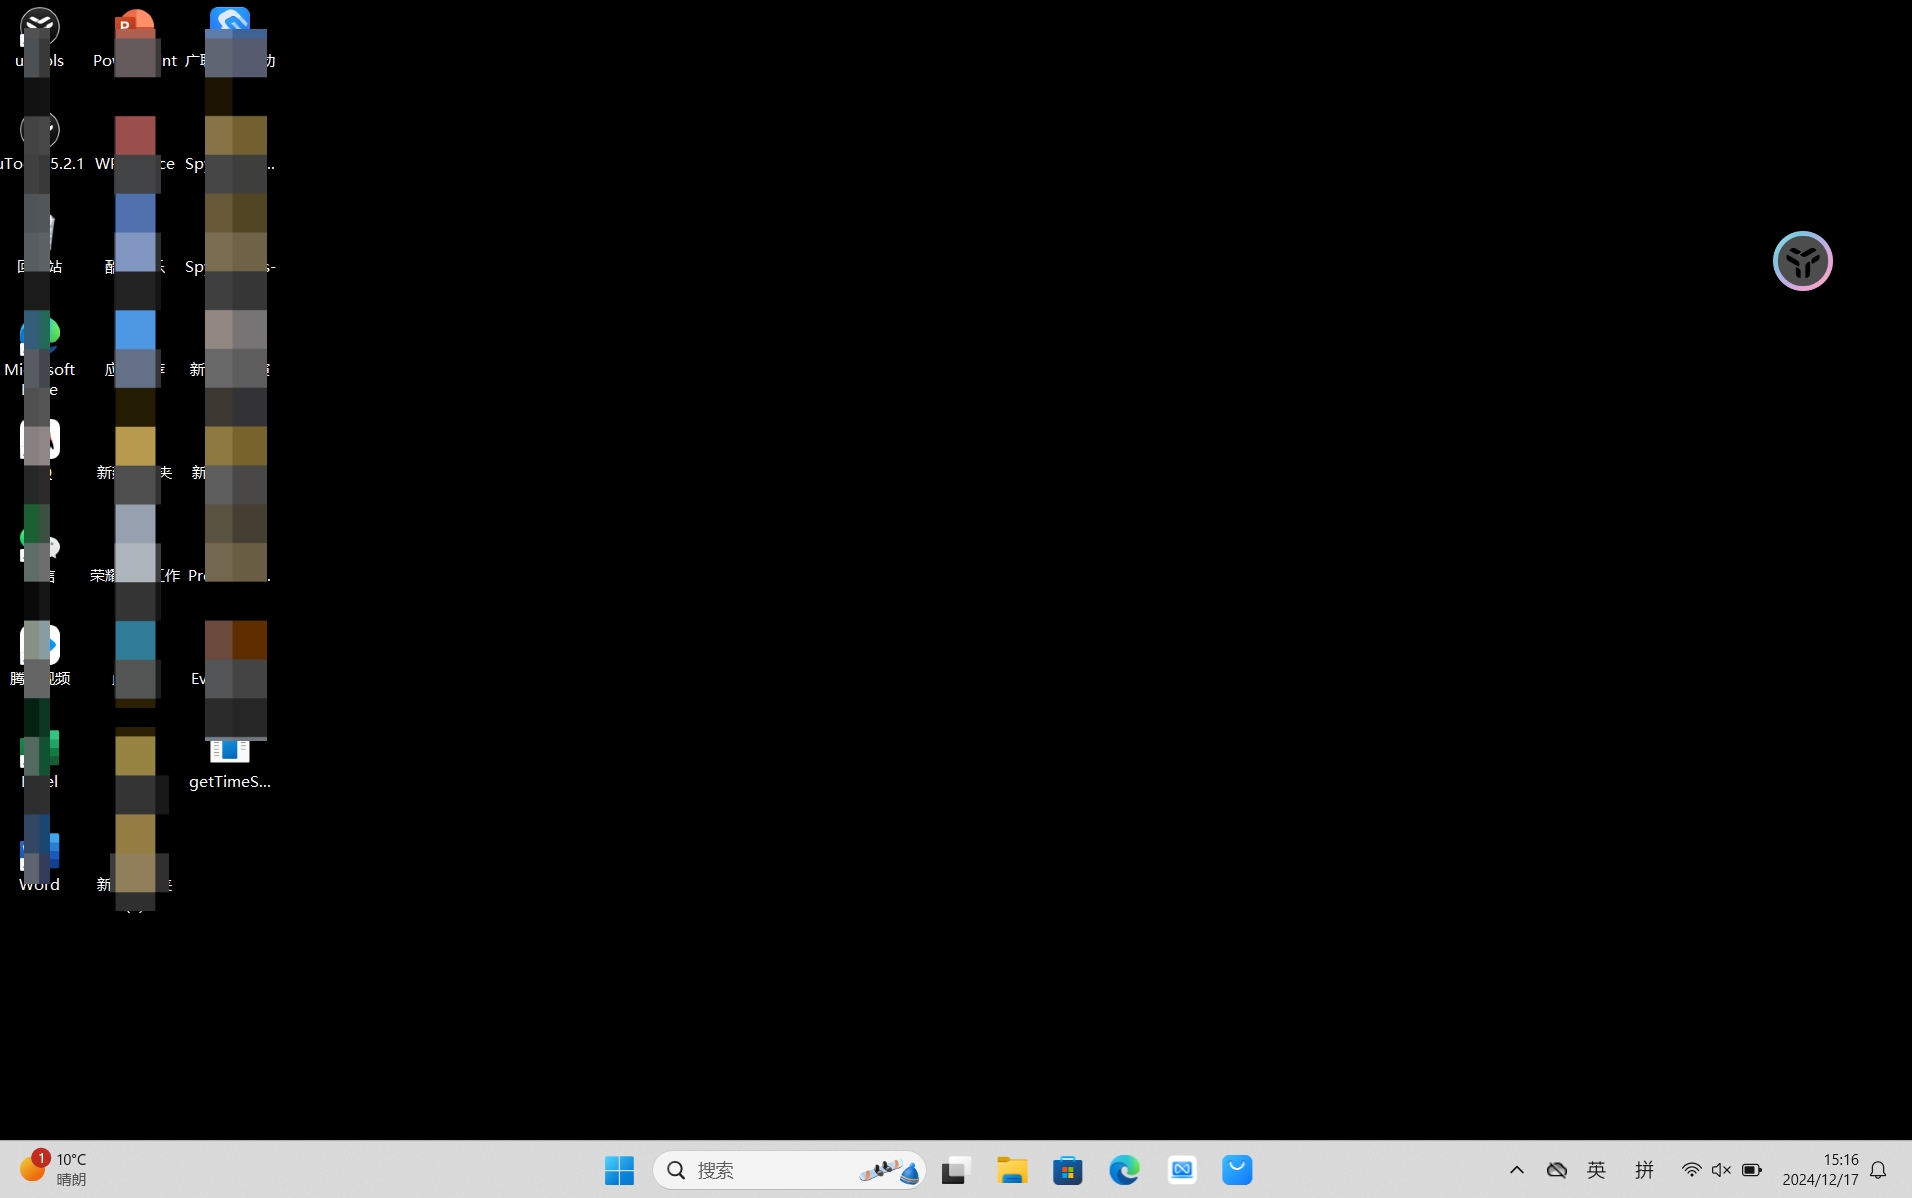Unmute the speaker in system tray
1912x1198 pixels.
click(x=1721, y=1170)
